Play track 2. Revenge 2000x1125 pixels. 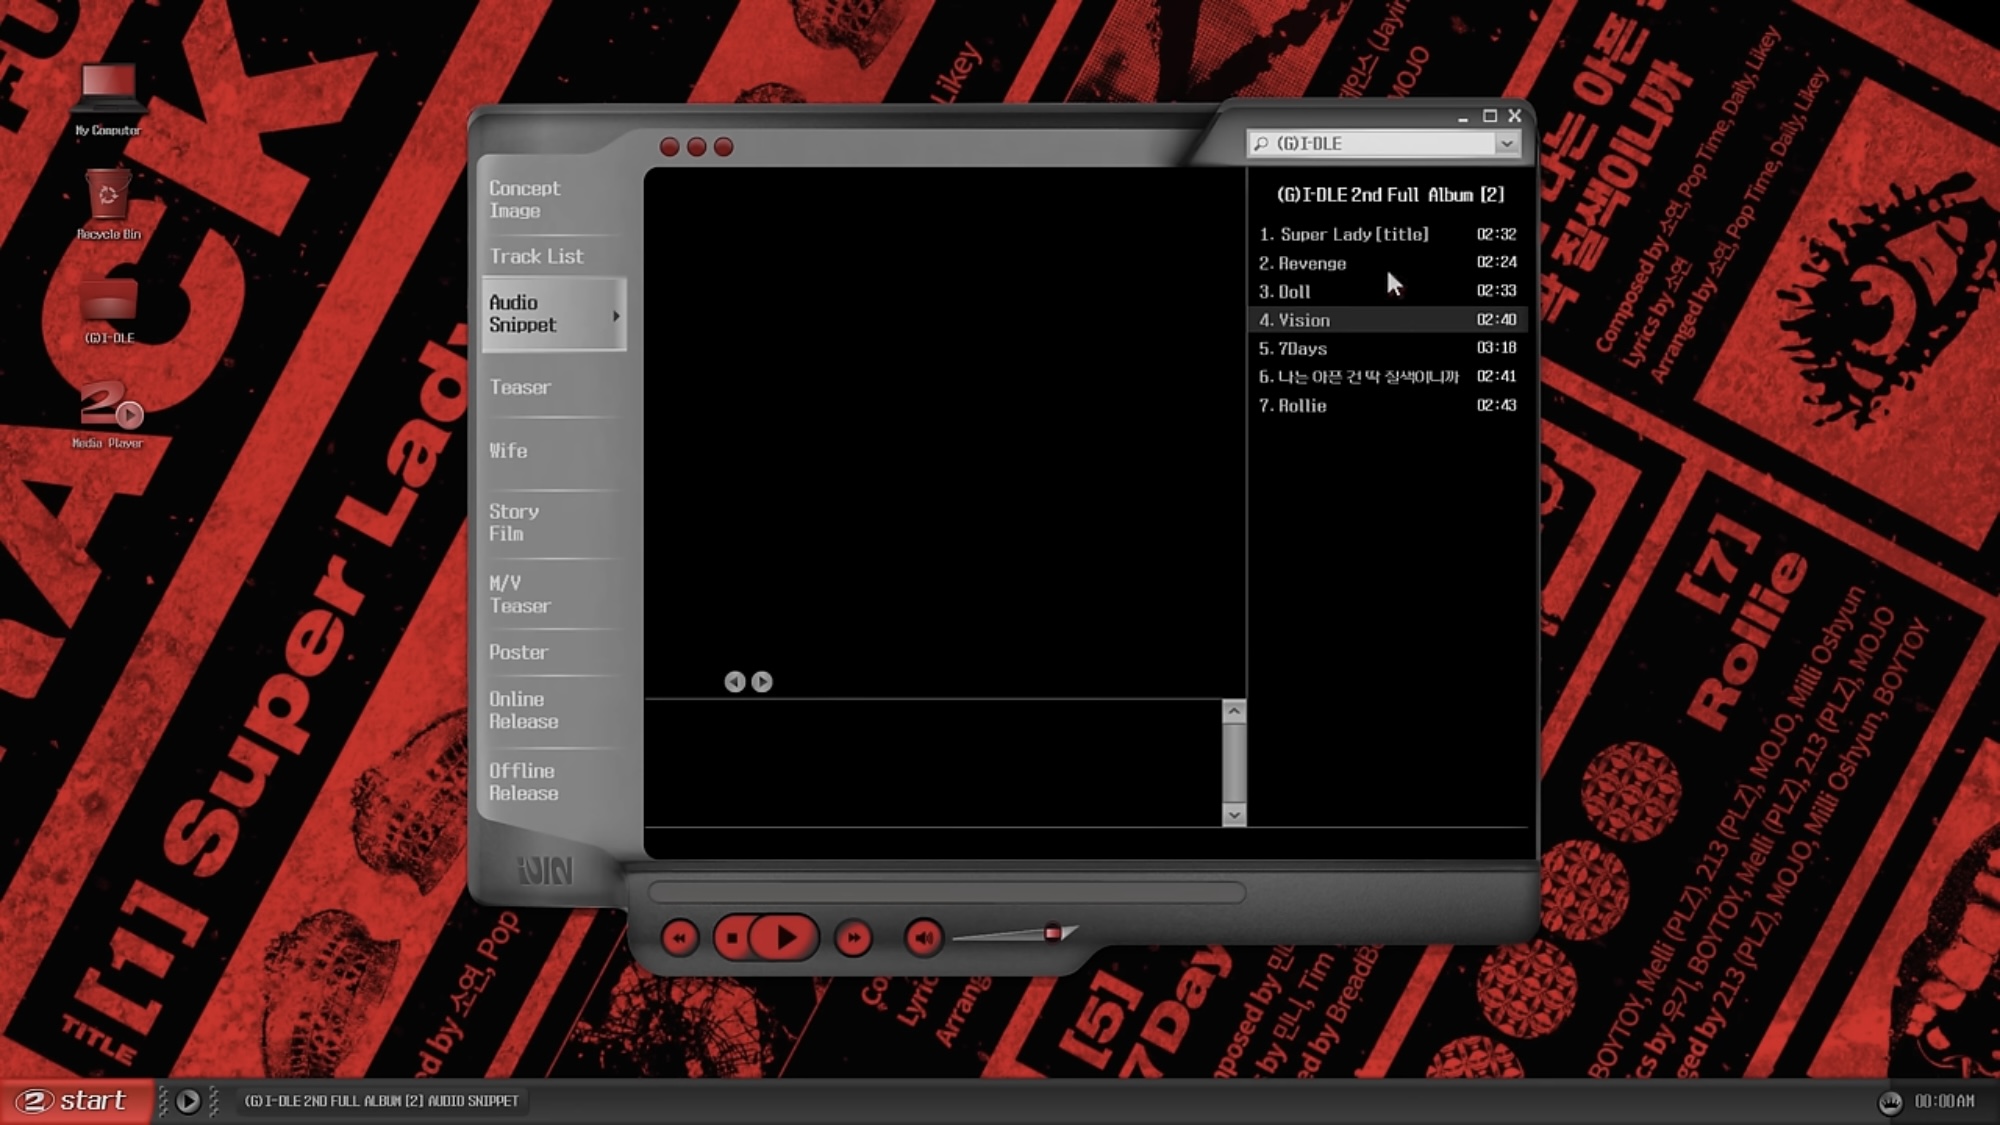coord(1387,263)
